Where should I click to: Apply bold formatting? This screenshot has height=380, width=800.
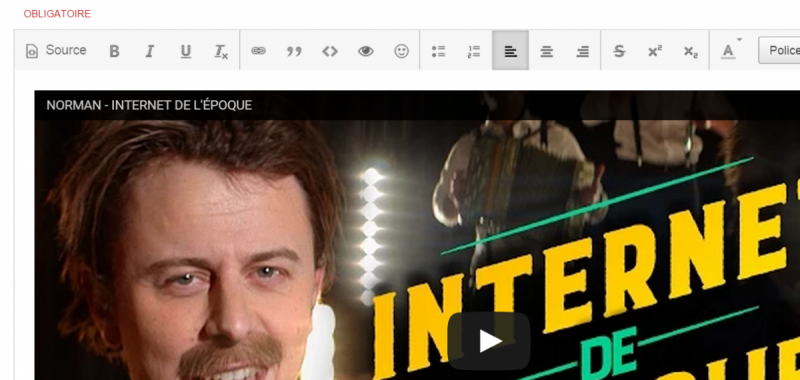114,50
